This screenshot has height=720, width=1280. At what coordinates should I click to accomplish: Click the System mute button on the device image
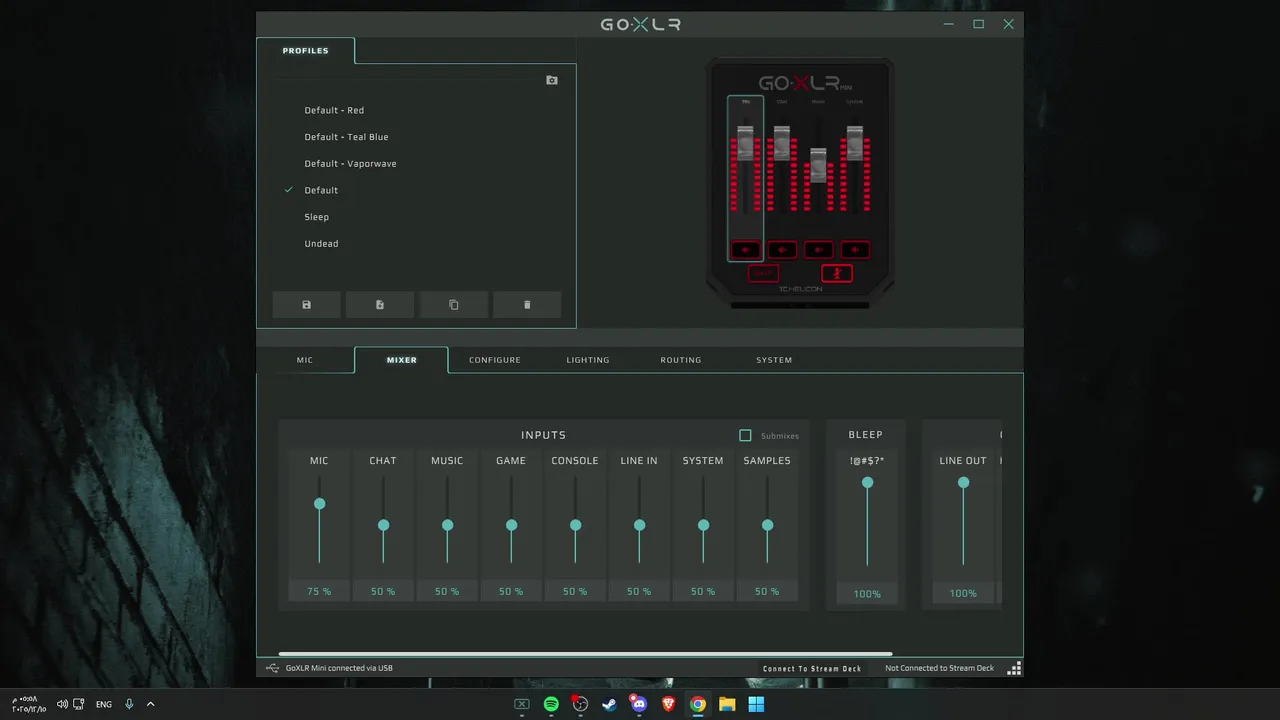pyautogui.click(x=855, y=249)
